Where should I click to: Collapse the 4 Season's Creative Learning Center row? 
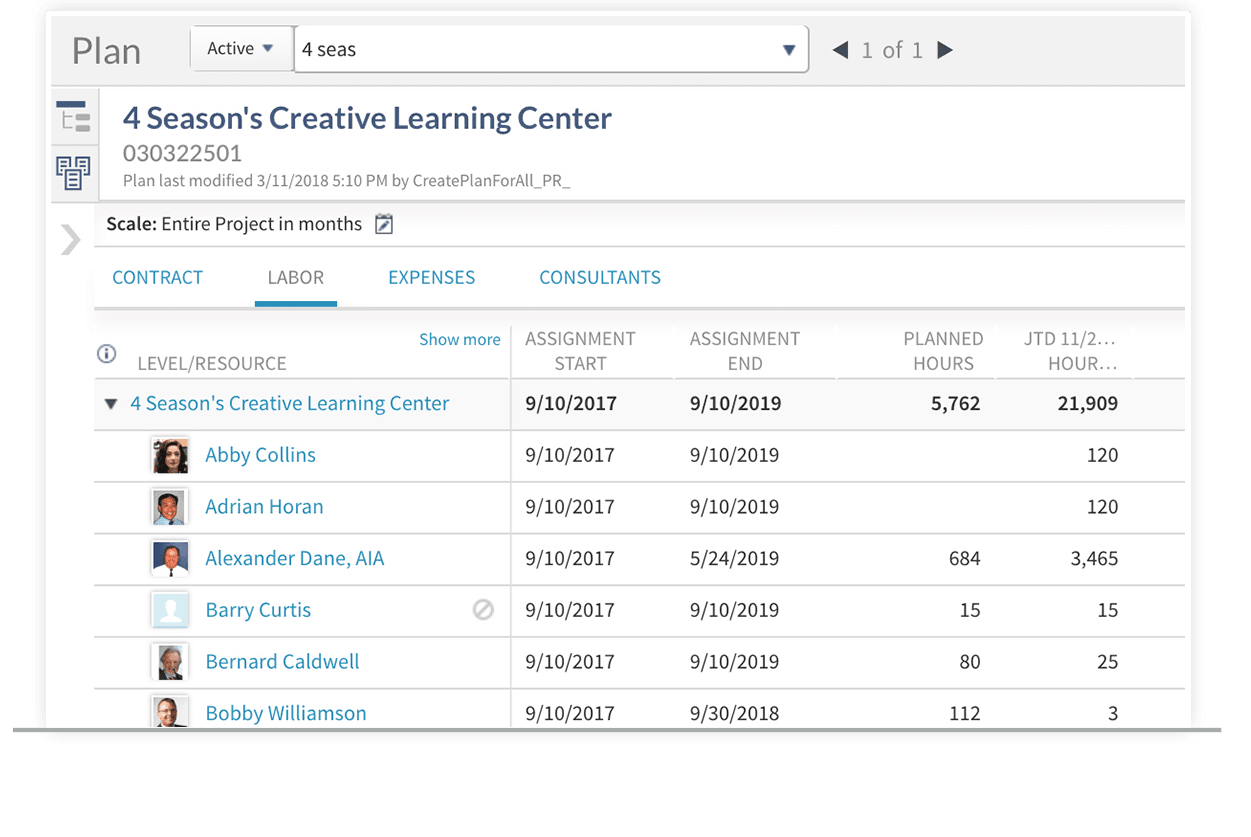coord(111,403)
